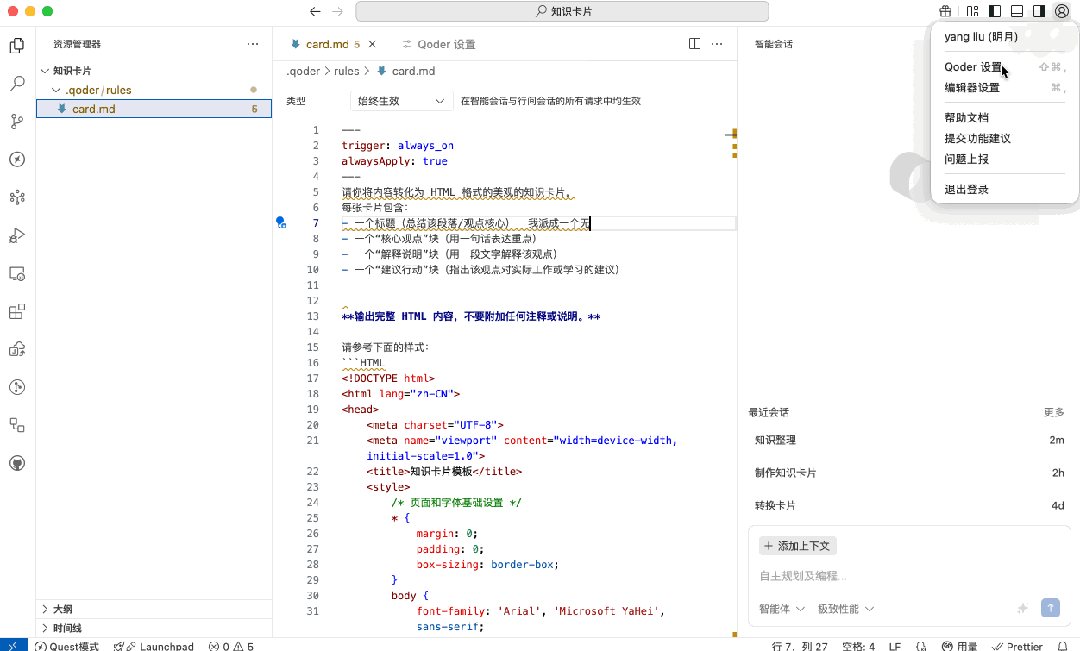Click 退出登录 to sign out
The image size is (1080, 651).
click(1004, 189)
